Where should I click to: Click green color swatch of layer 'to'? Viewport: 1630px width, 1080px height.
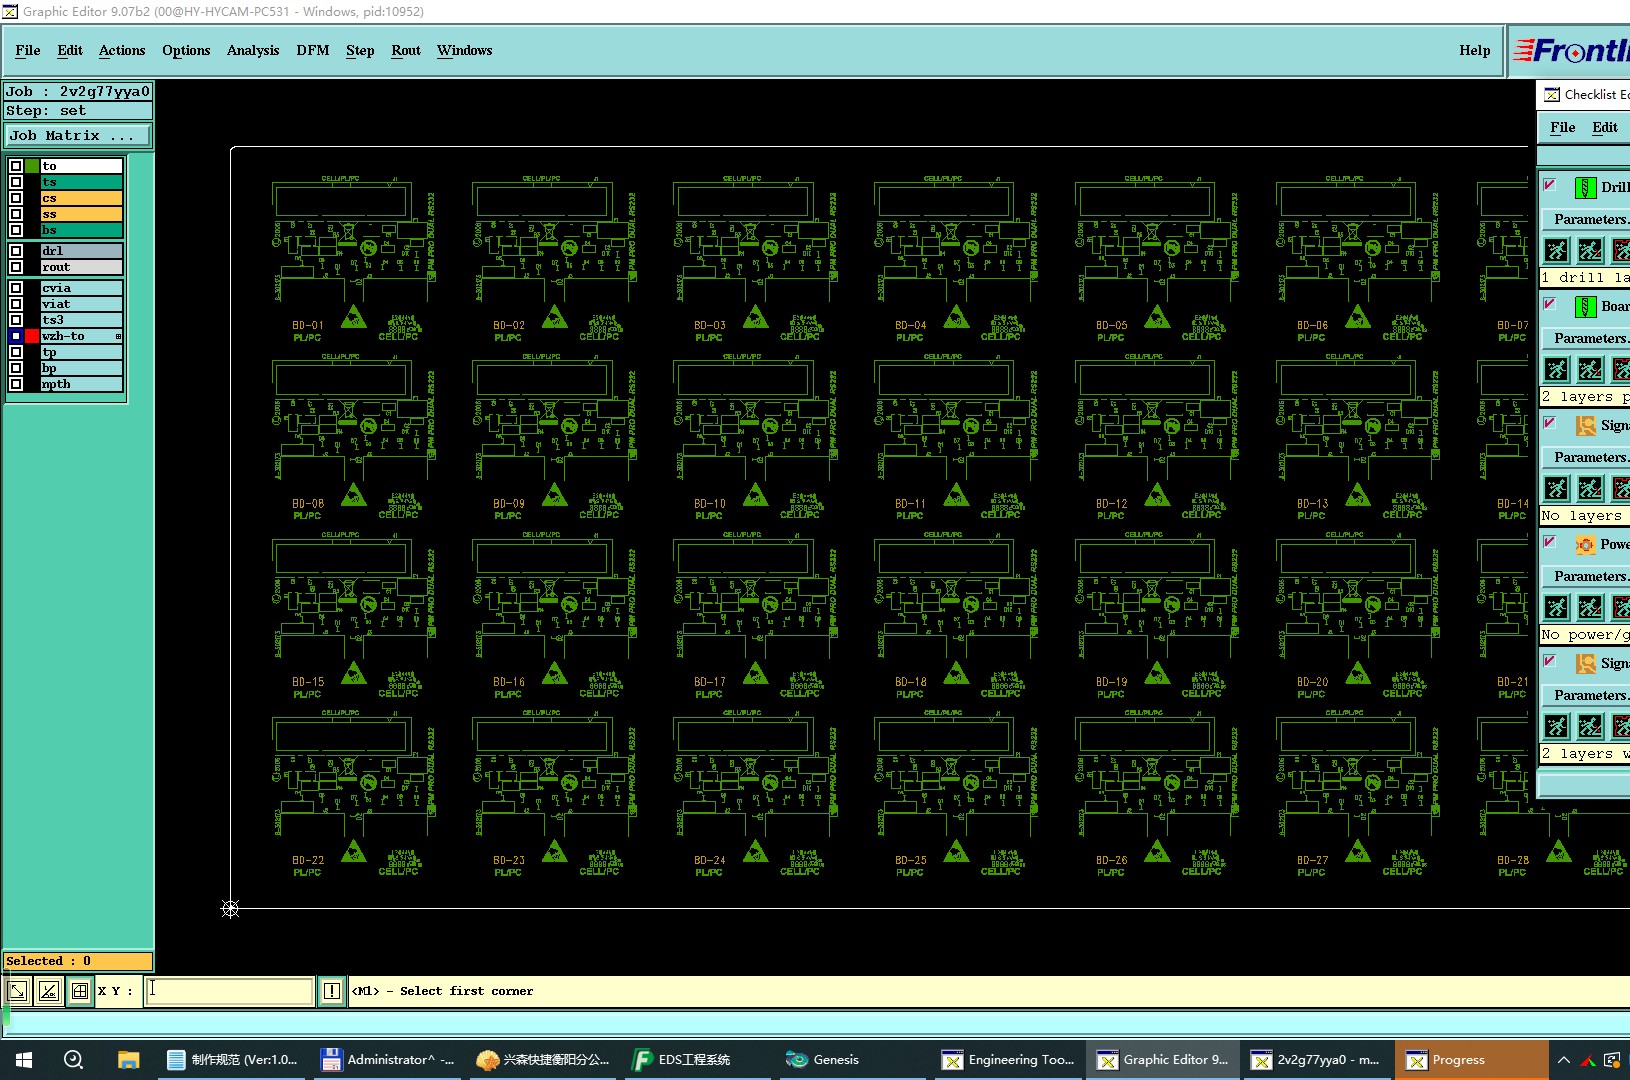[32, 166]
